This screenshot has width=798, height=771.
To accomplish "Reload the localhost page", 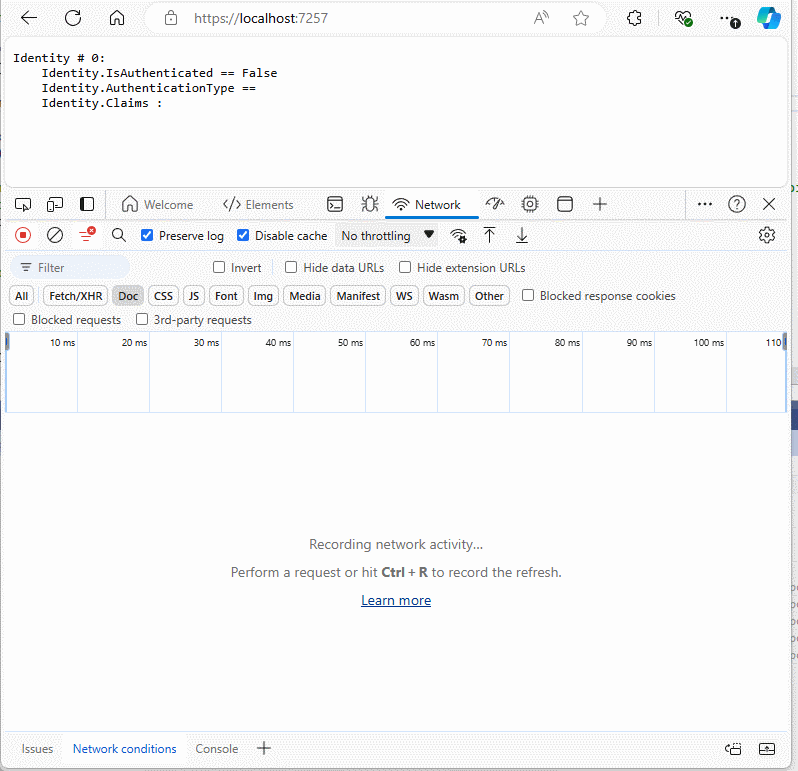I will click(73, 18).
